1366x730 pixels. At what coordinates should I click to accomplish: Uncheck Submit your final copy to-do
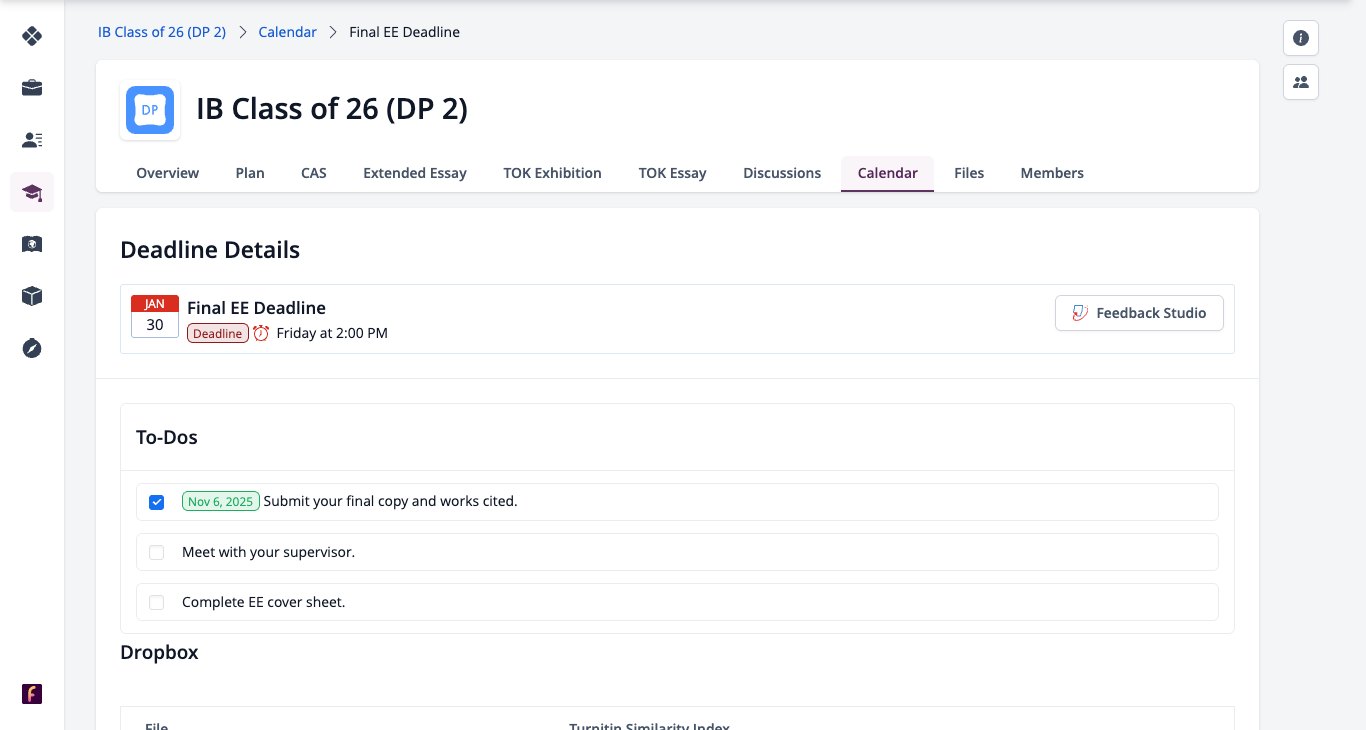click(156, 502)
